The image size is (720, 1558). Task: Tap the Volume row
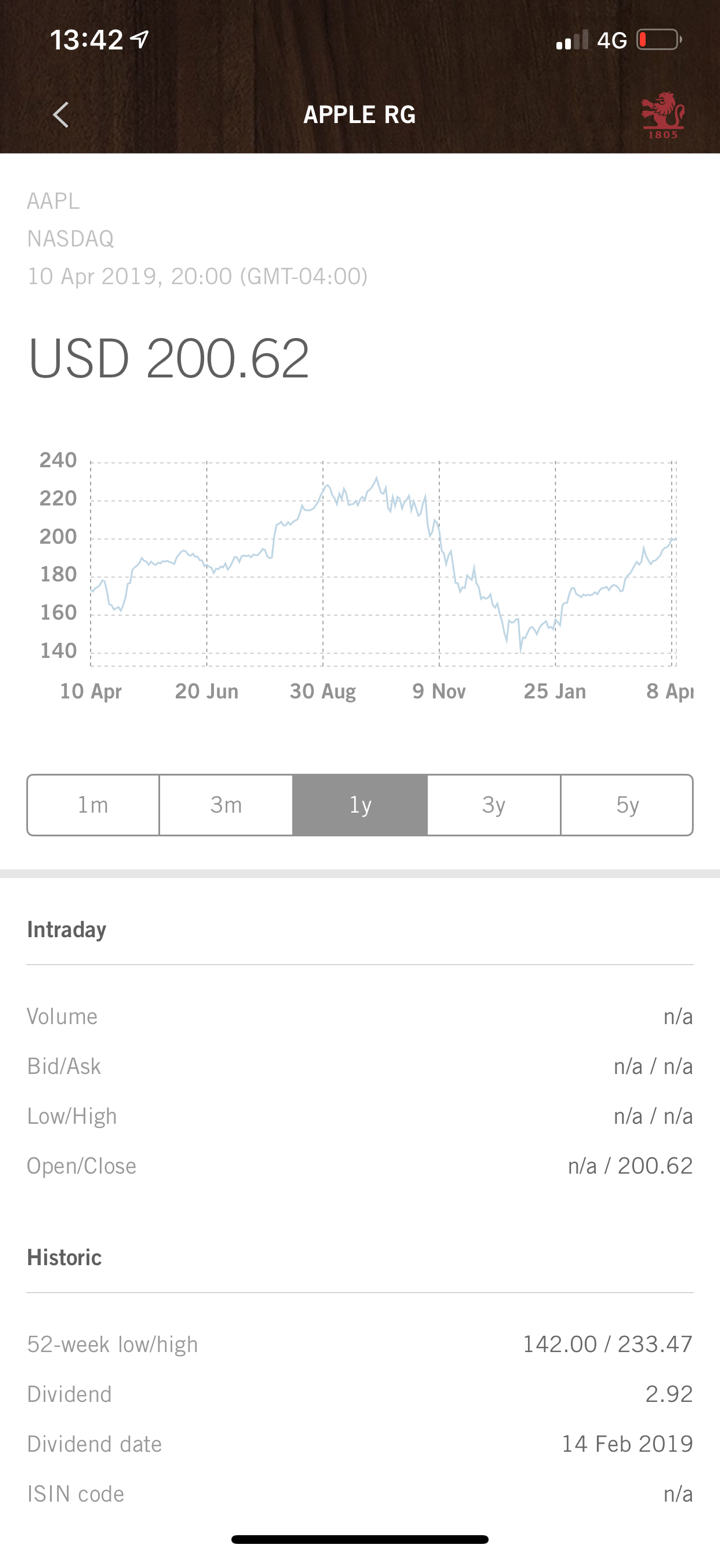coord(360,1016)
